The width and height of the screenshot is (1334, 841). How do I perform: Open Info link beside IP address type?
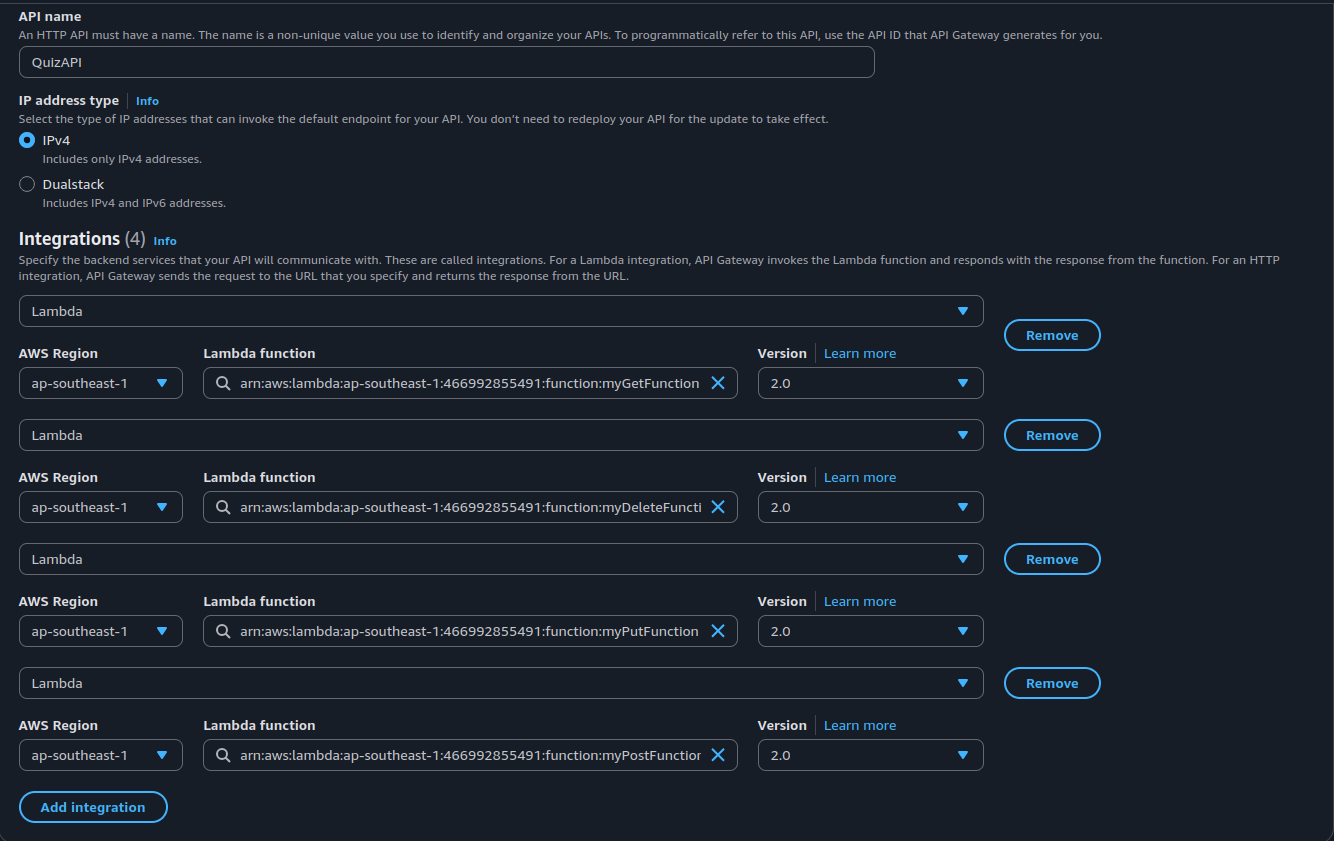pos(147,101)
